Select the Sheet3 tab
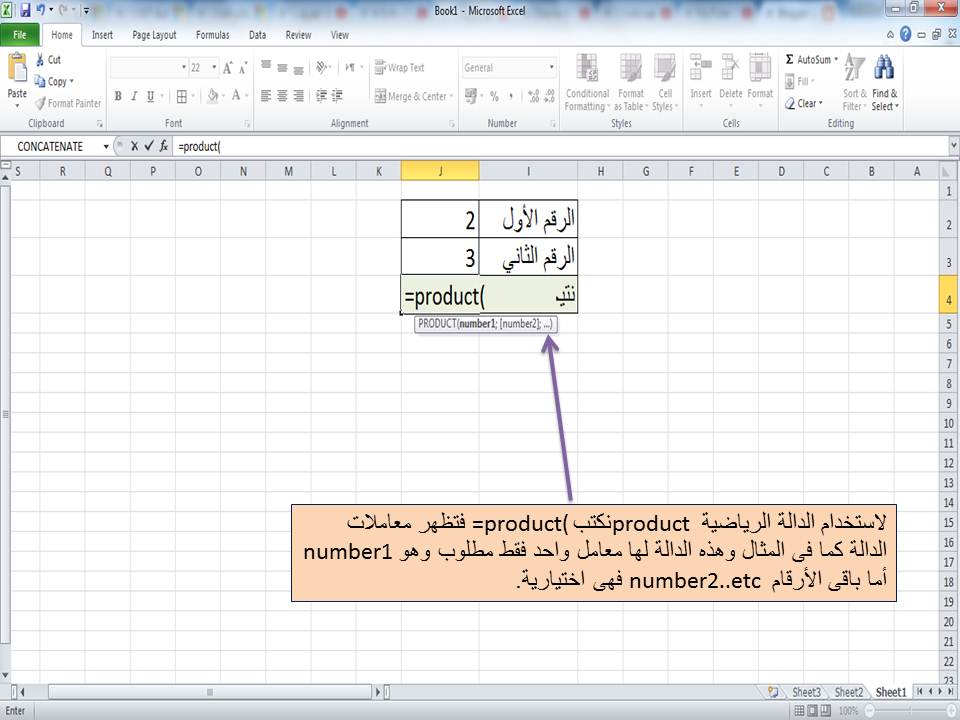The image size is (960, 720). (x=806, y=692)
